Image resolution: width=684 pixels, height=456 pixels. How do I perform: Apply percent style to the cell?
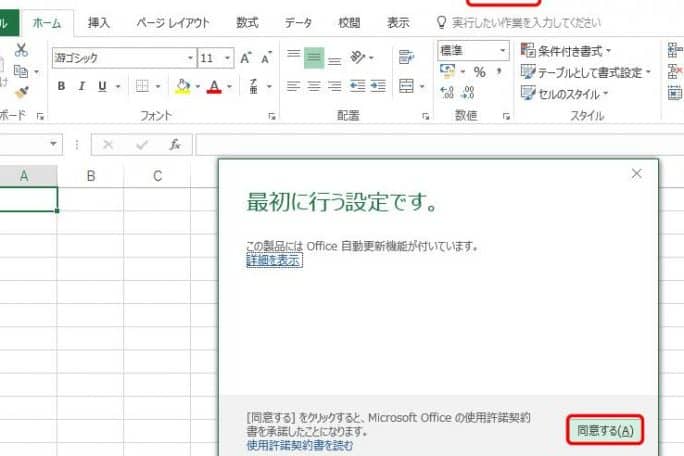coord(479,72)
